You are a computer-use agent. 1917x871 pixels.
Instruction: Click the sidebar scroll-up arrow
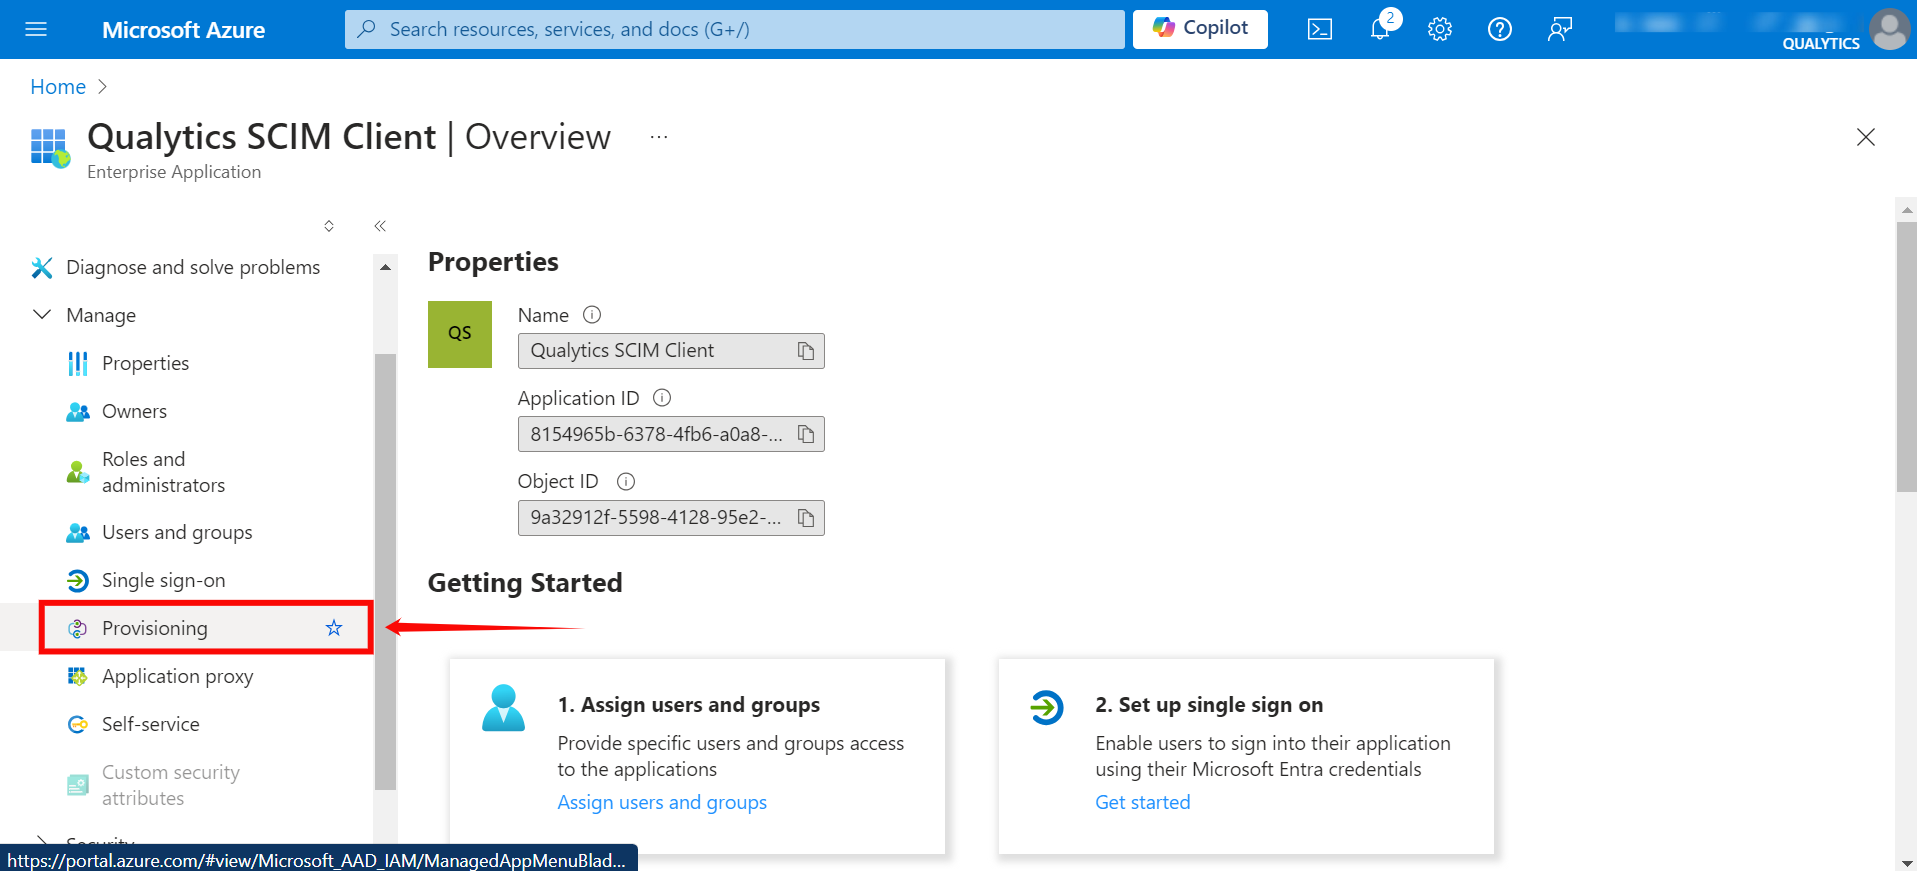tap(385, 267)
